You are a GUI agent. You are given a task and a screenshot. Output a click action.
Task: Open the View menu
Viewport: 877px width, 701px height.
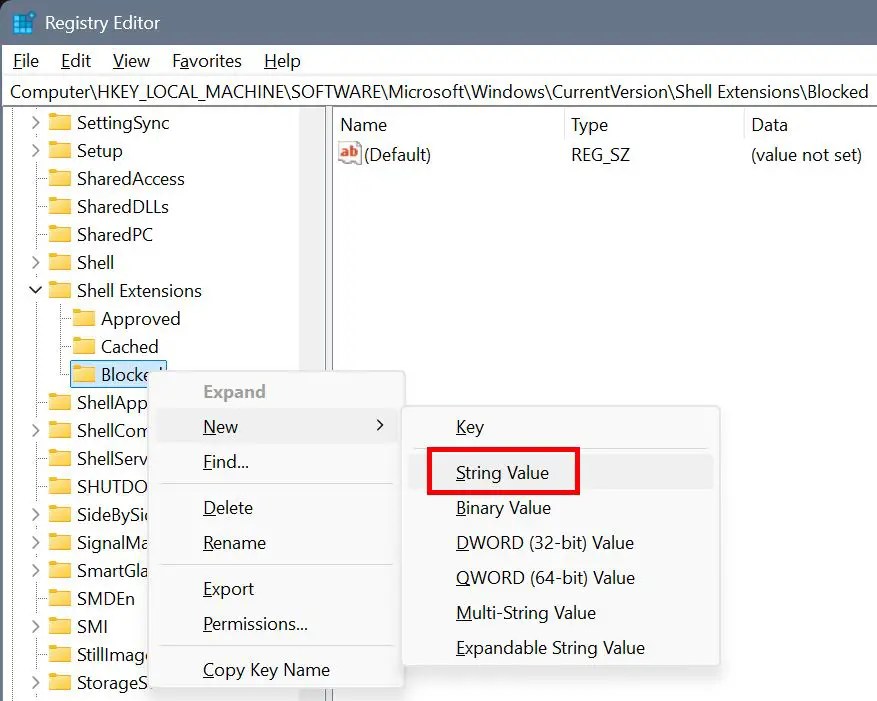(x=131, y=60)
